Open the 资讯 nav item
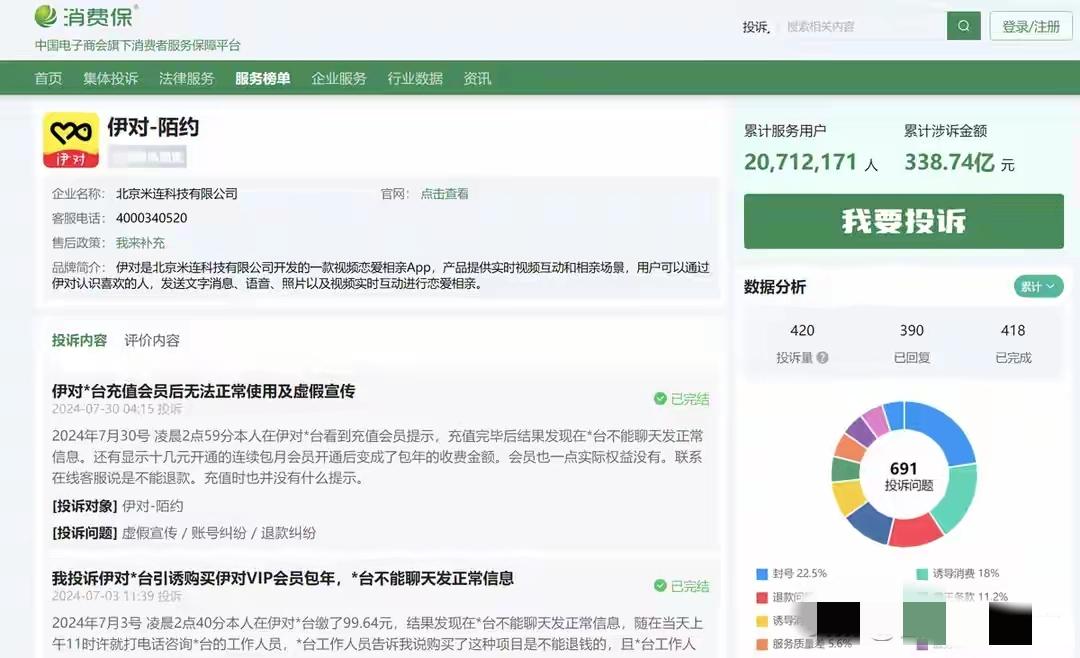Image resolution: width=1080 pixels, height=658 pixels. pos(477,79)
